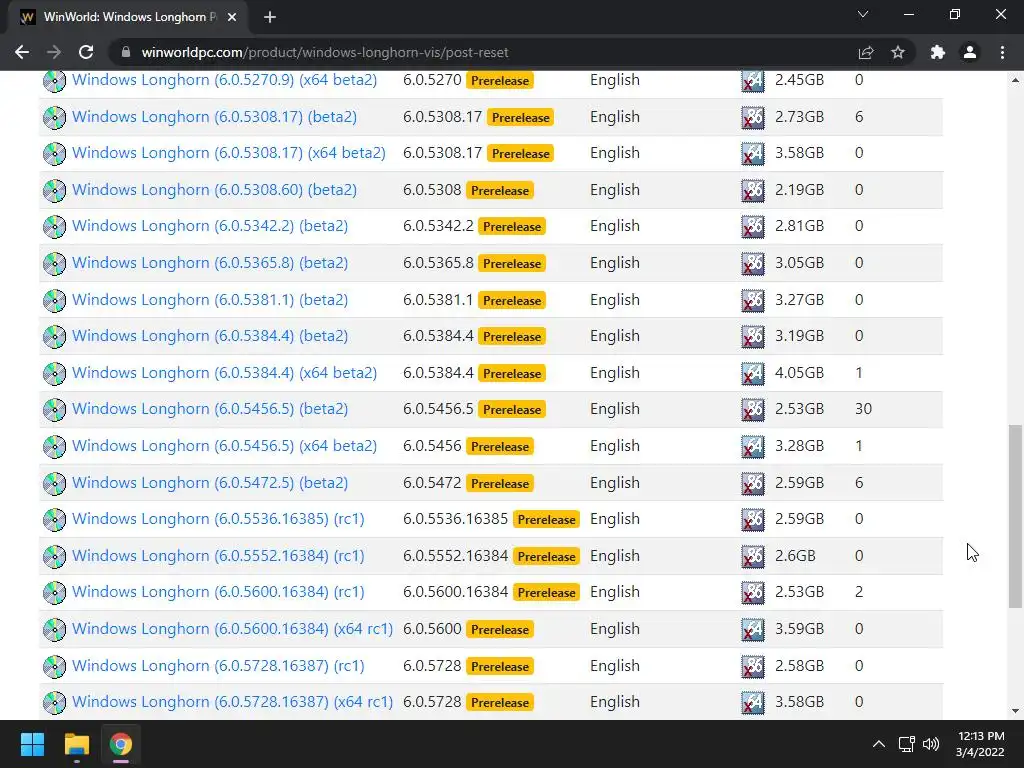Open Windows Longhorn (6.0.5536.16385) (rc1) link
The width and height of the screenshot is (1024, 768).
pos(218,519)
